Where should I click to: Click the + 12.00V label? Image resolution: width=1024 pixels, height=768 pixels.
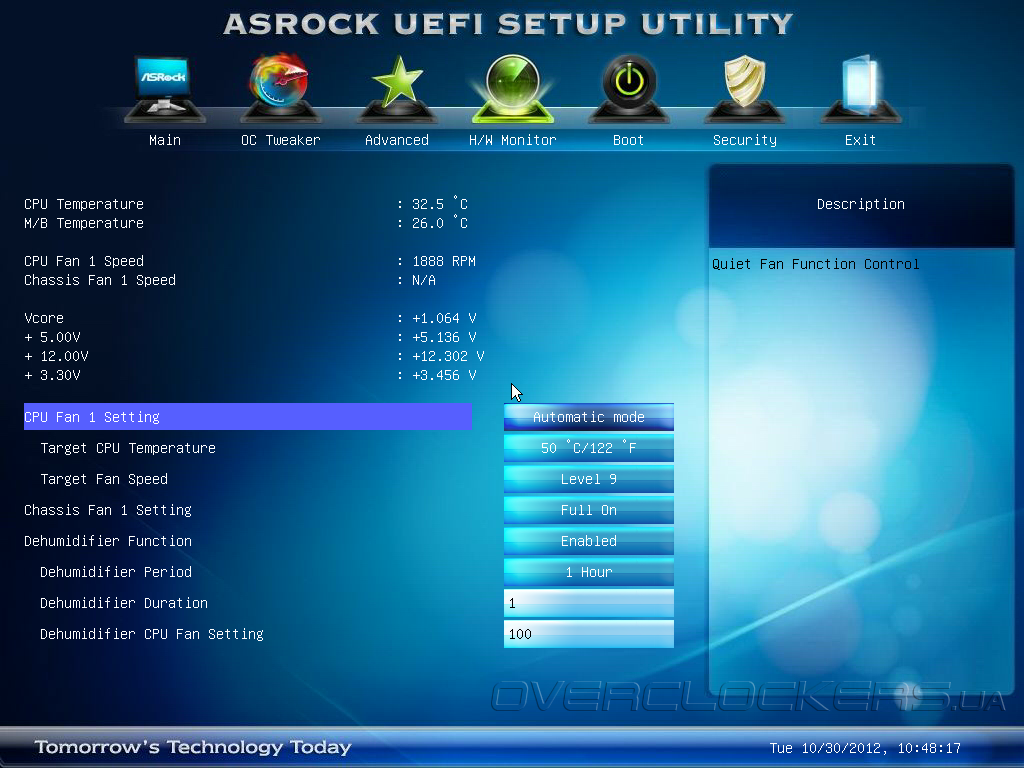(56, 356)
